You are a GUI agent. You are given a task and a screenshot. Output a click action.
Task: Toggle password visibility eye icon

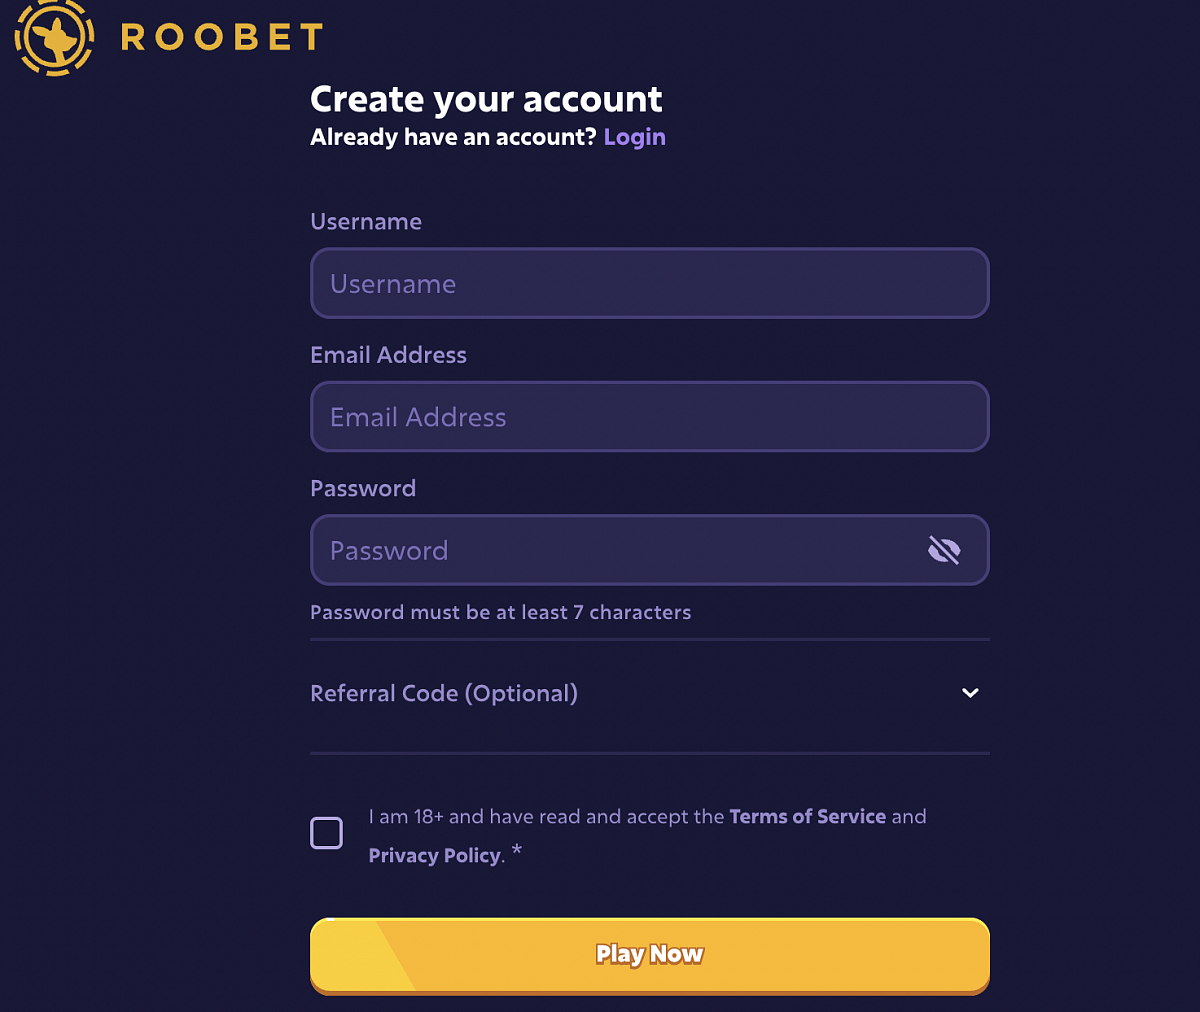coord(943,550)
